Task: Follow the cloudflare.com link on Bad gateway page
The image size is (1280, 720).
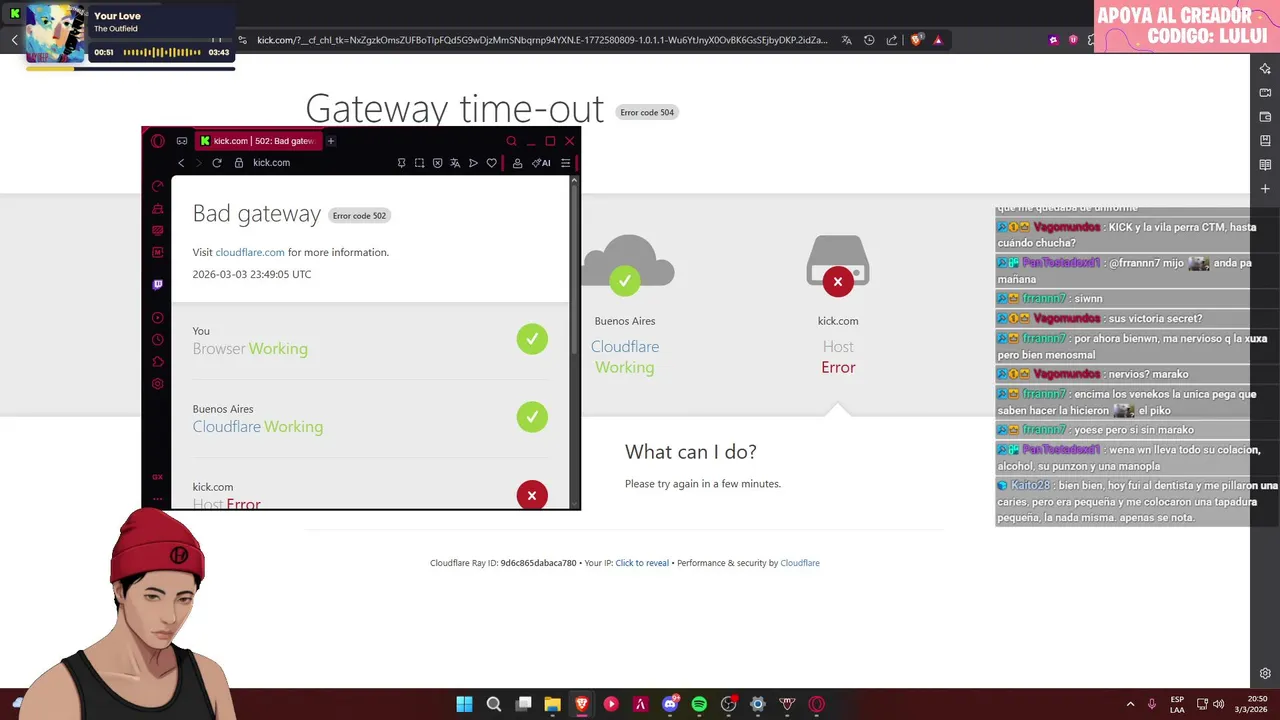Action: coord(250,252)
